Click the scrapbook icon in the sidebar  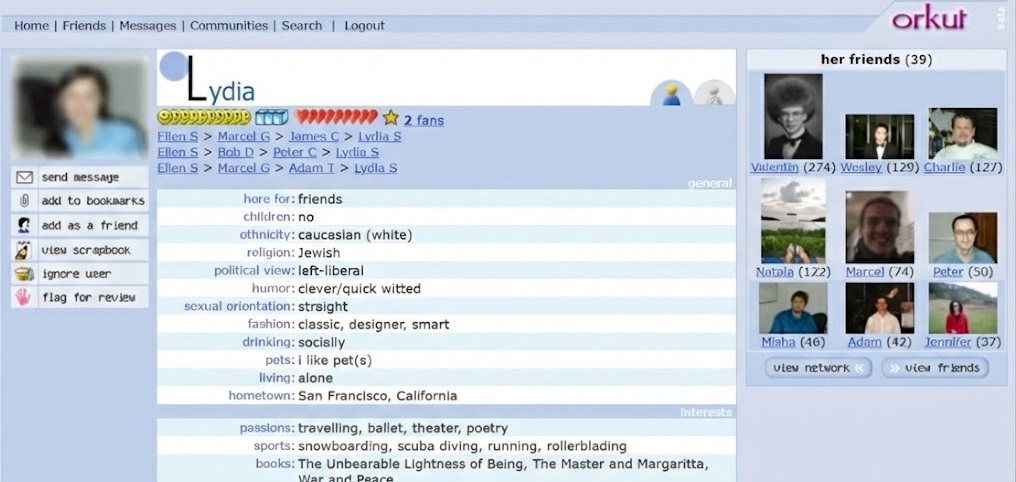[24, 249]
